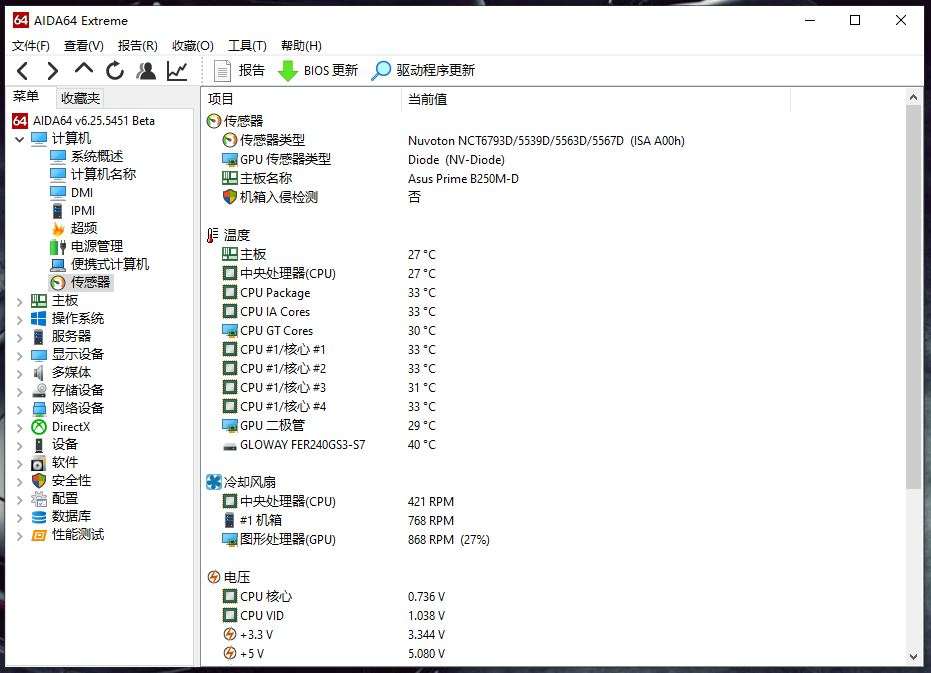Click the speaker icon beside 多媒体
This screenshot has height=673, width=931.
[x=39, y=373]
